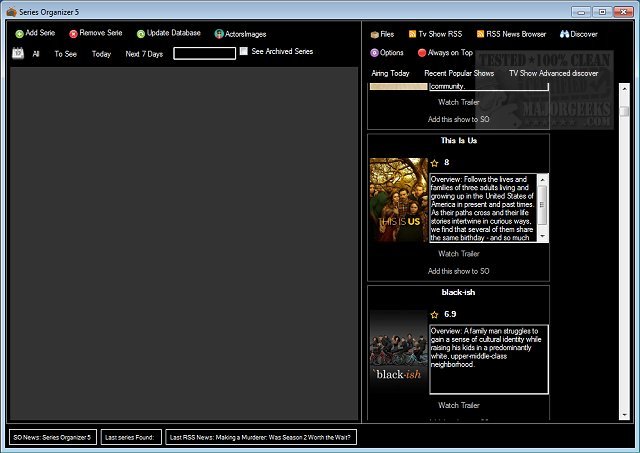Screen dimensions: 640x453
Task: Click the red Always on Top icon
Action: 422,53
